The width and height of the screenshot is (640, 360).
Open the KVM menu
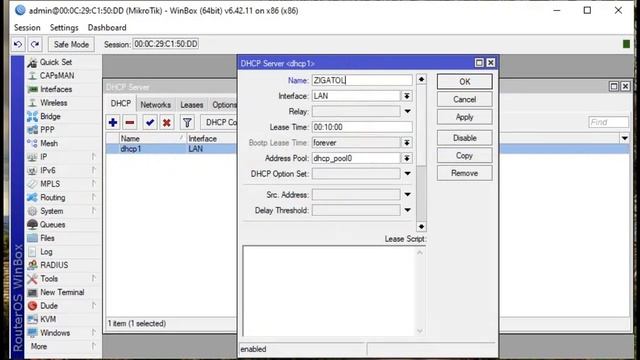48,319
